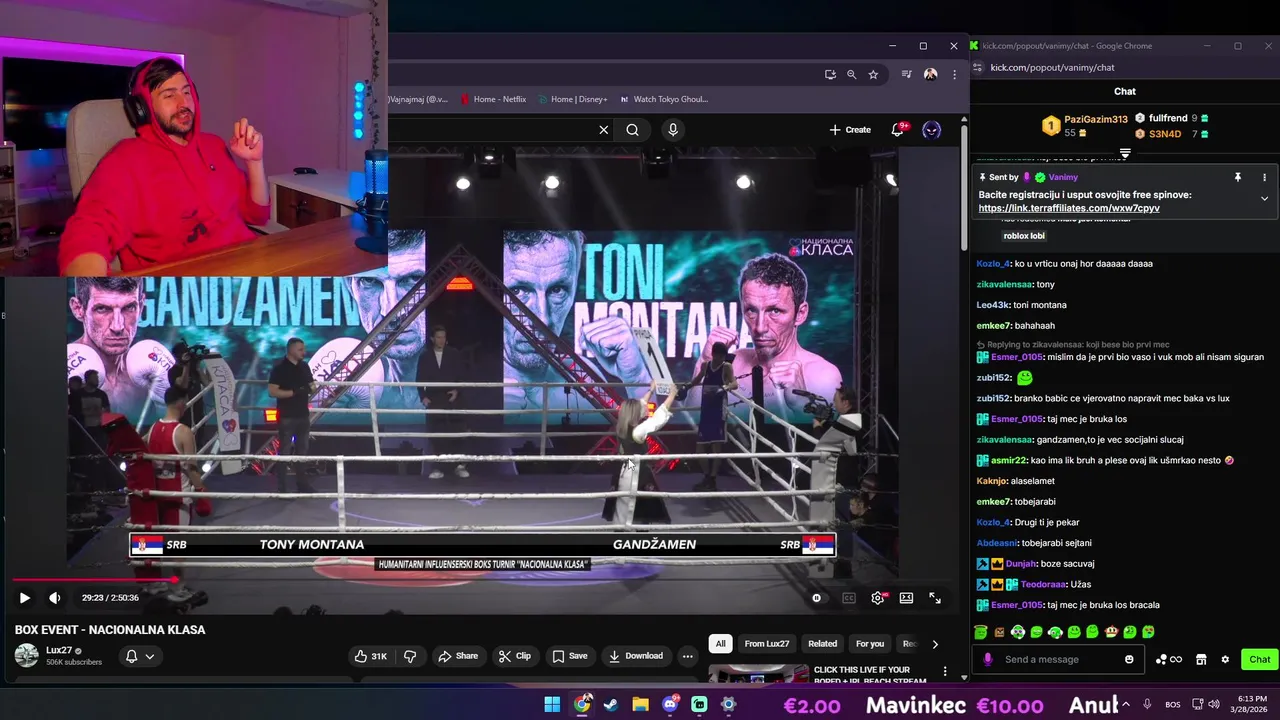Enter fullscreen in YouTube player

click(935, 598)
